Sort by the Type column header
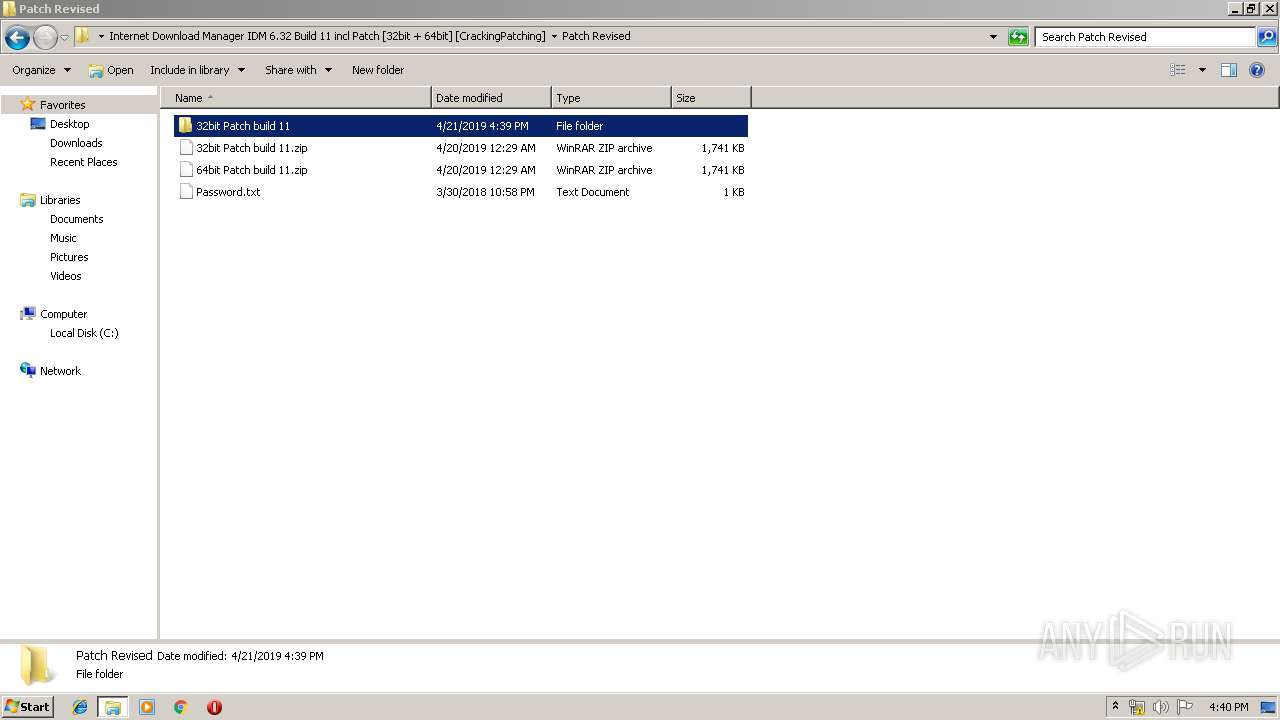The width and height of the screenshot is (1280, 720). 611,98
